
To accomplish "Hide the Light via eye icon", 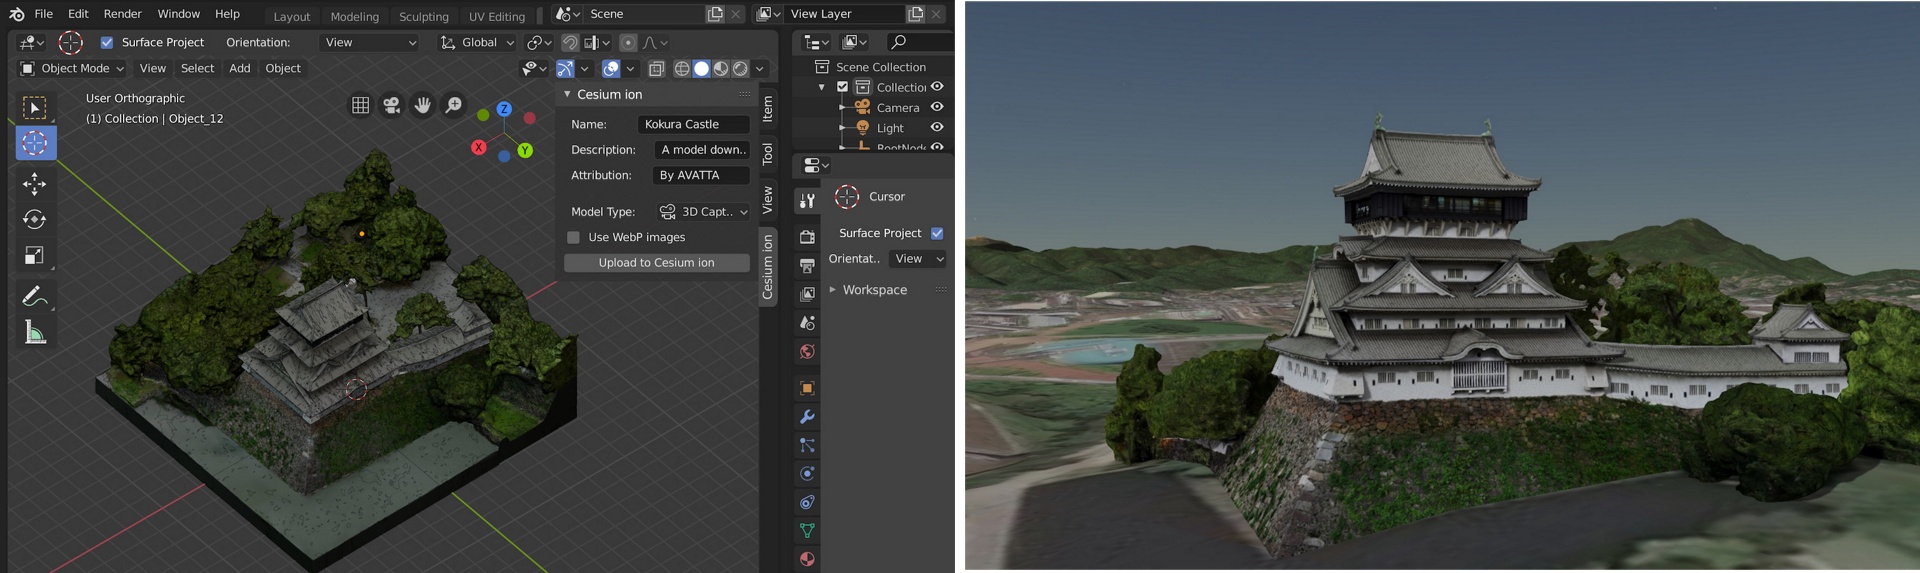I will pyautogui.click(x=937, y=127).
